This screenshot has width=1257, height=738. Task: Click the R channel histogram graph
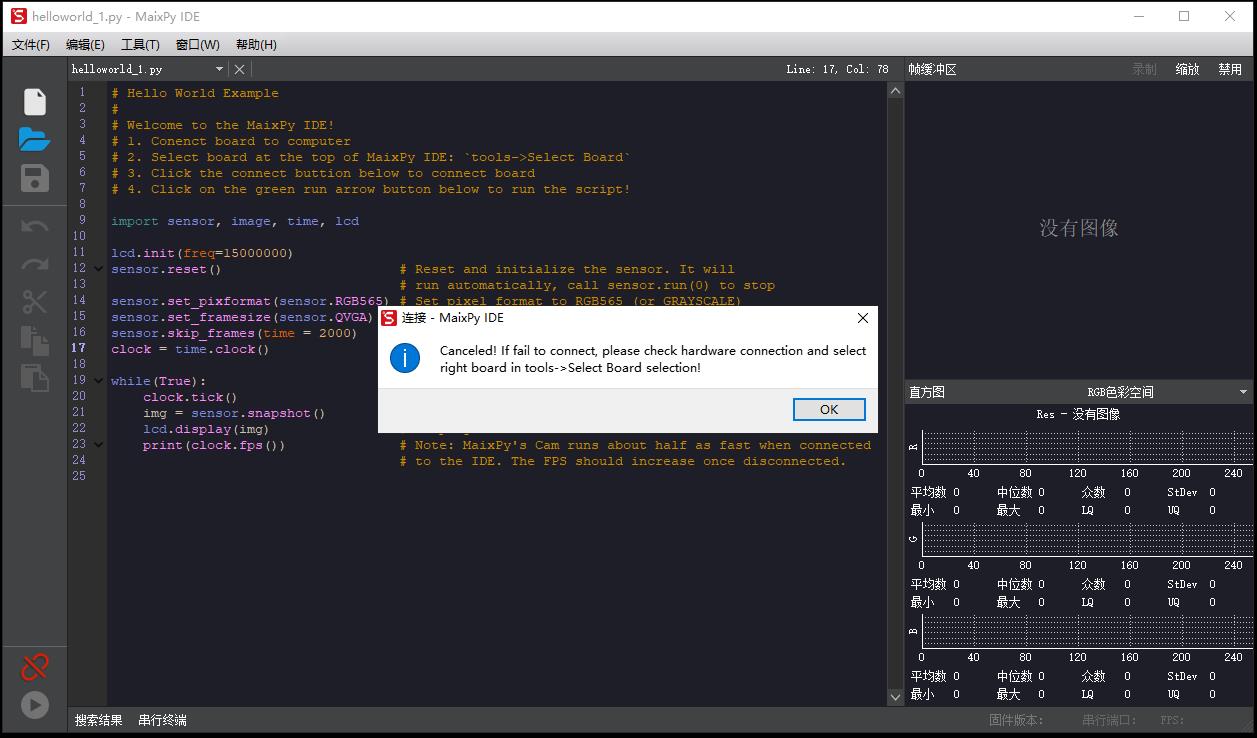pyautogui.click(x=1086, y=447)
